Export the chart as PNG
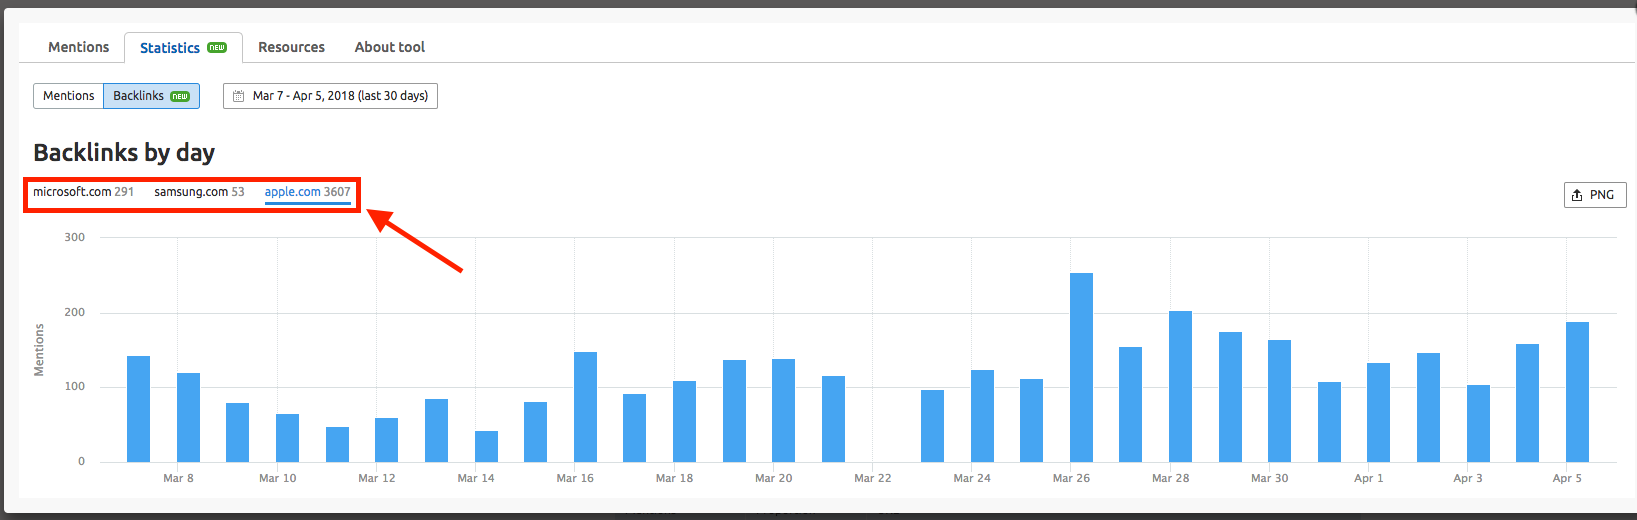Viewport: 1637px width, 520px height. [1595, 195]
